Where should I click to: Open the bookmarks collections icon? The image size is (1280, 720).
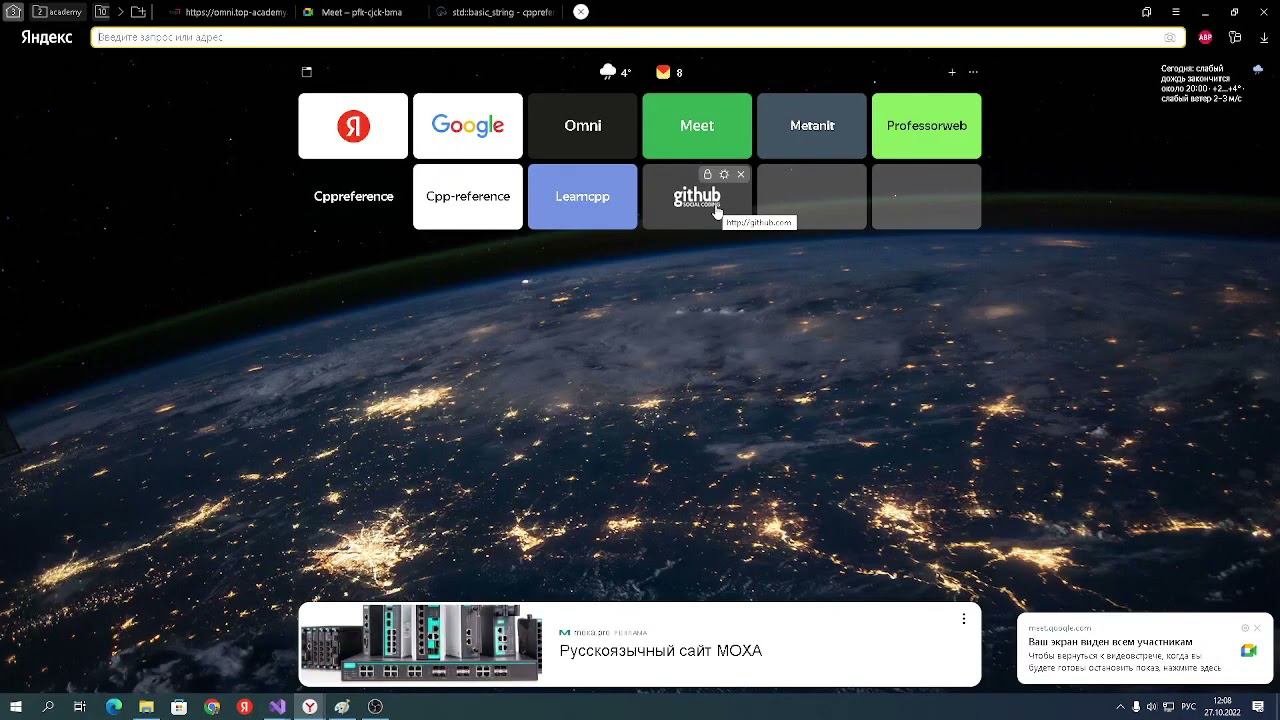(x=1146, y=12)
